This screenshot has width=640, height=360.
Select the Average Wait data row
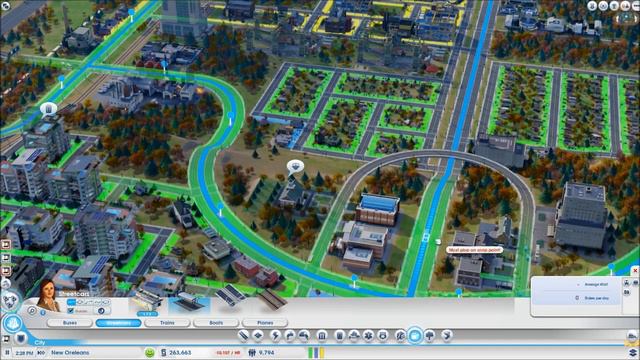click(577, 284)
